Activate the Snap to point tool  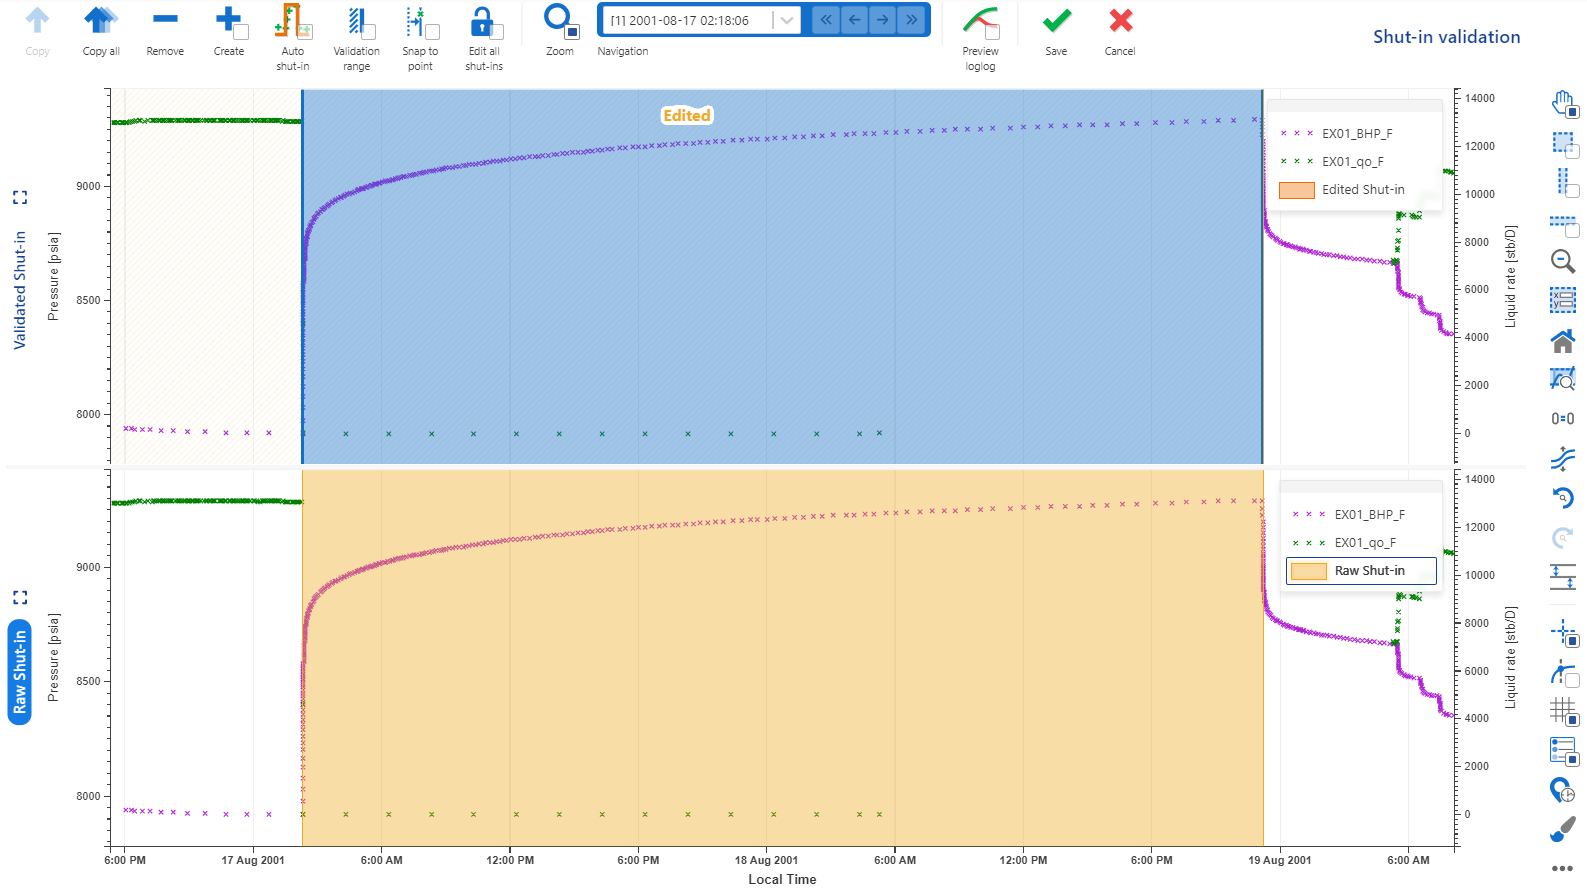pyautogui.click(x=420, y=38)
